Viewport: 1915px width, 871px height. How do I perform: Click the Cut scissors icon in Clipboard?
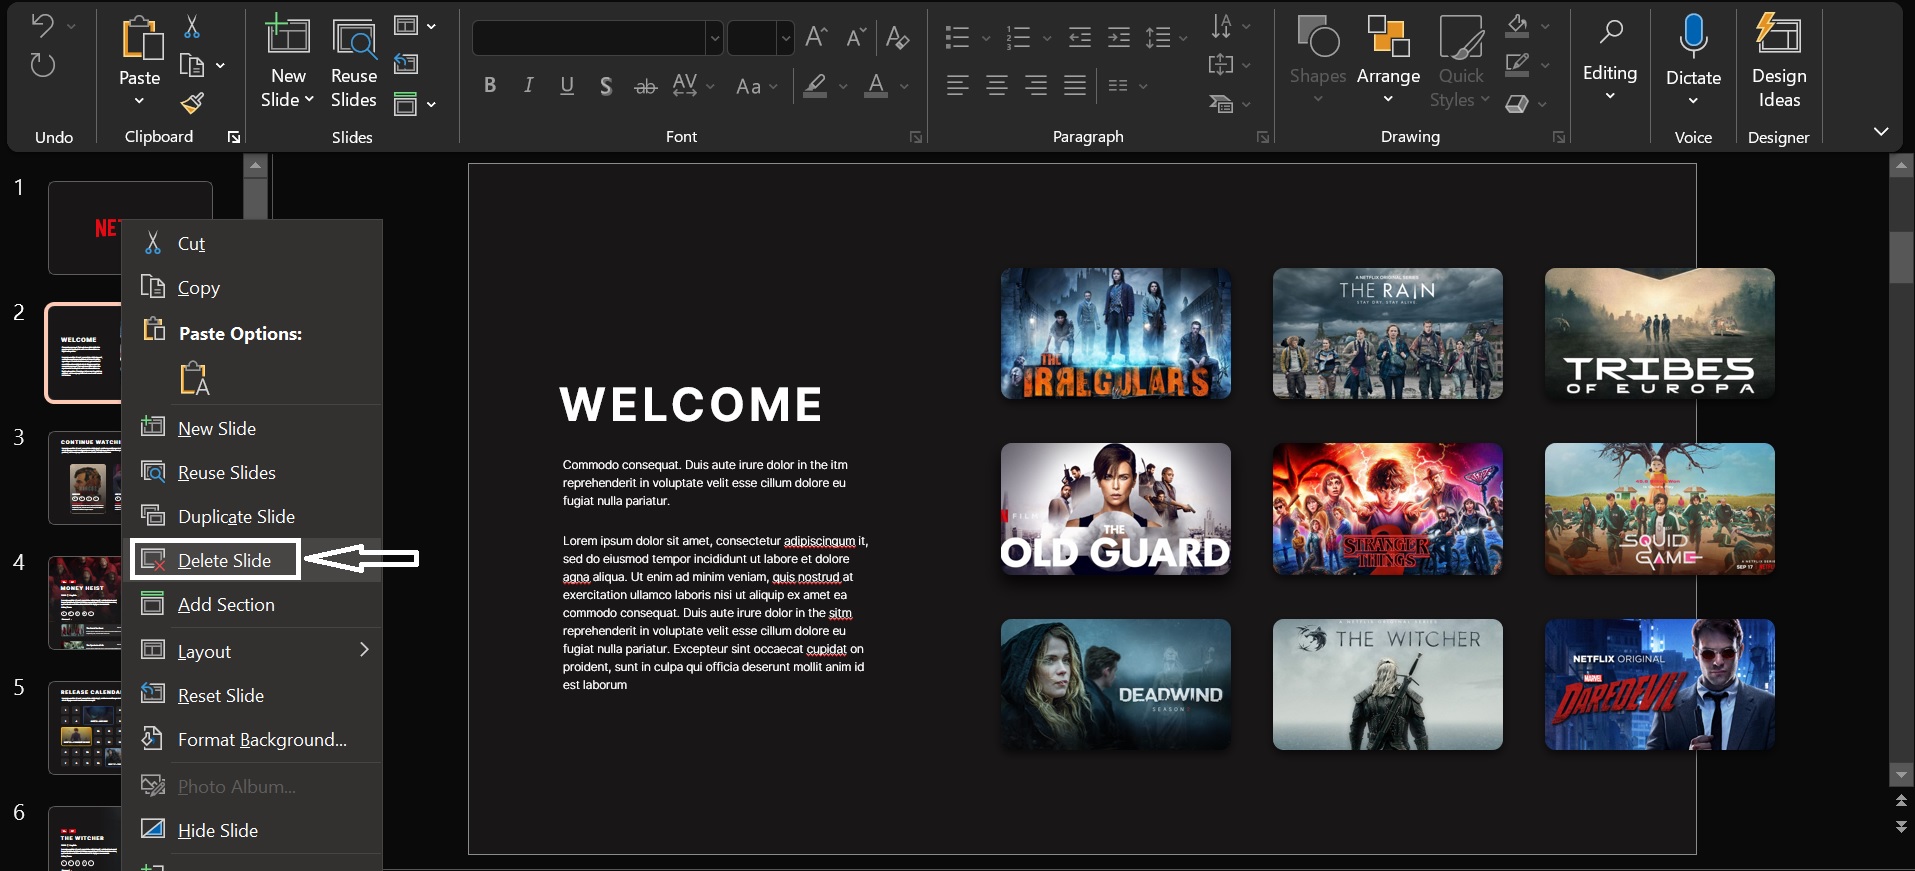(x=192, y=27)
